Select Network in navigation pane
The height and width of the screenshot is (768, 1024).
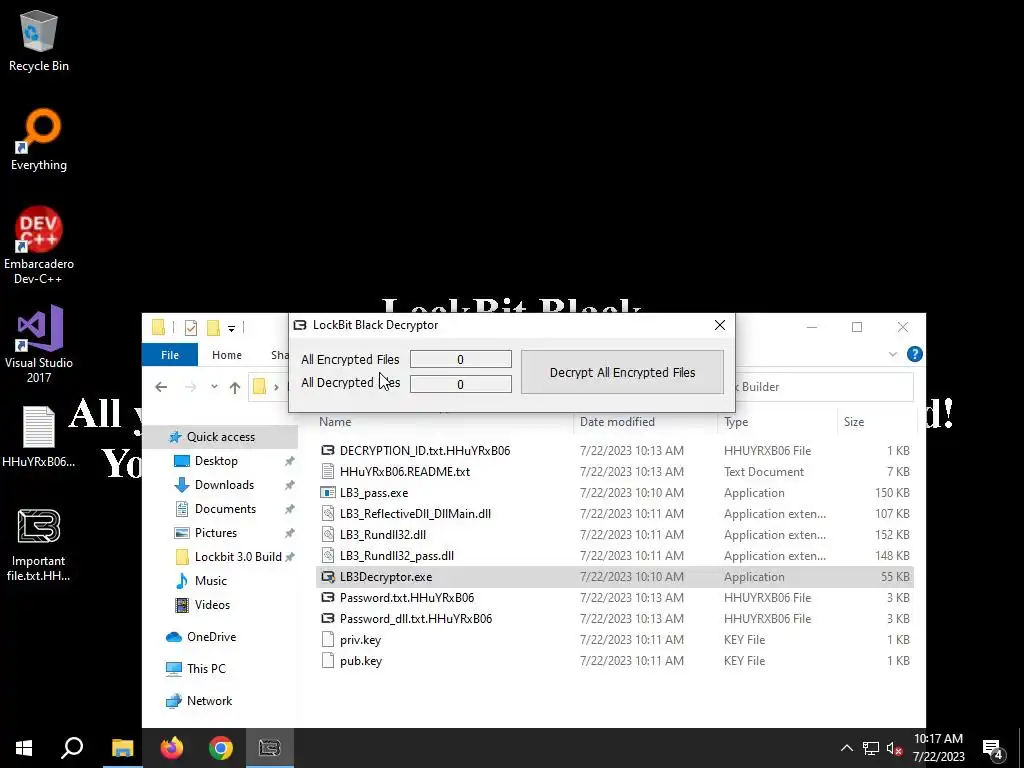209,701
